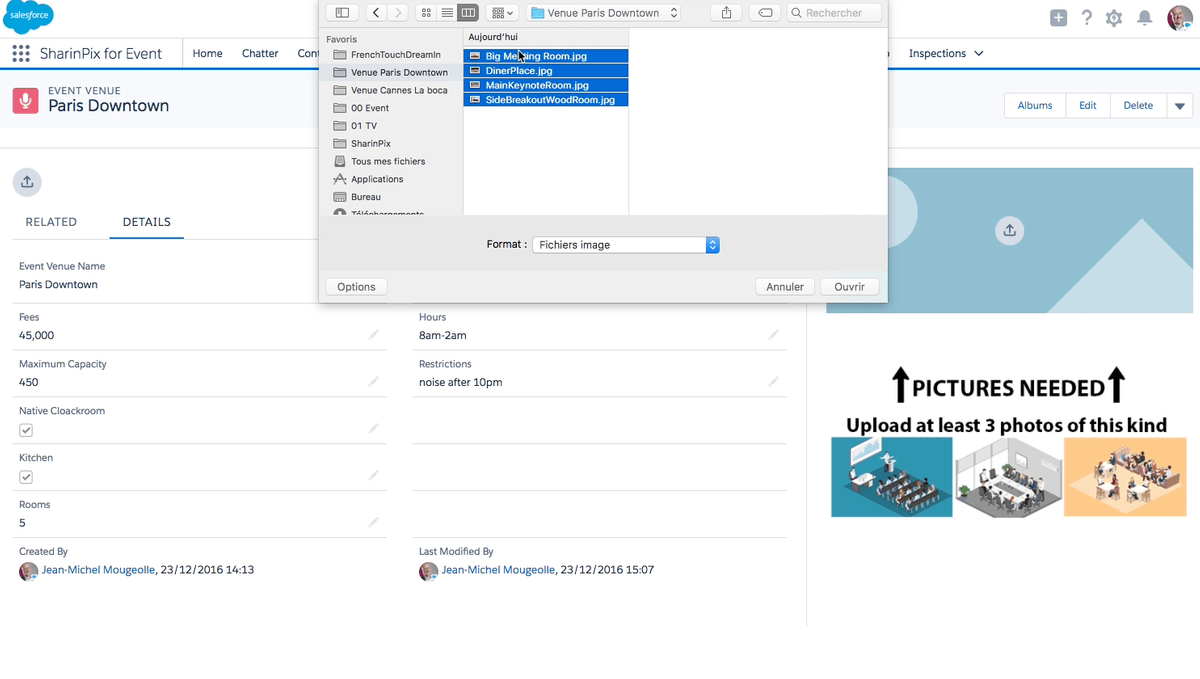Click the Albums button
The width and height of the screenshot is (1200, 679).
pos(1035,106)
